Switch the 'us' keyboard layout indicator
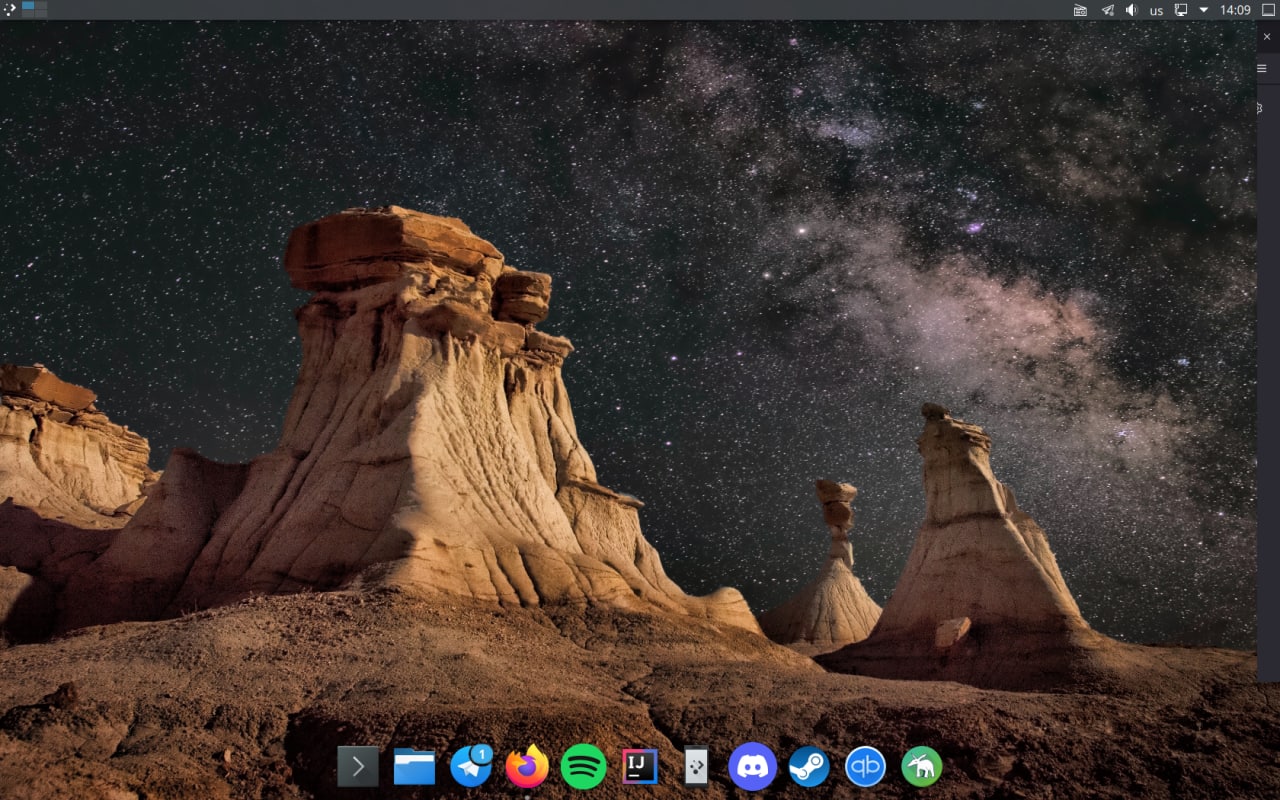 coord(1156,10)
